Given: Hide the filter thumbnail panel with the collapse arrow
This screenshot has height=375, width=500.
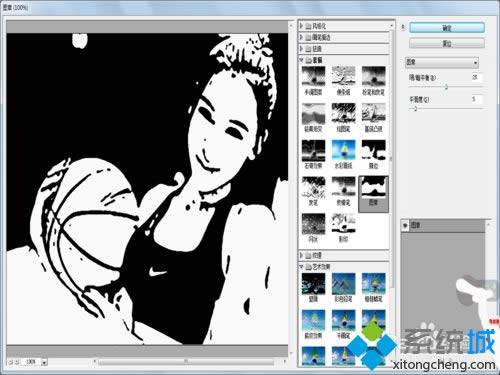Looking at the screenshot, I should [x=403, y=27].
